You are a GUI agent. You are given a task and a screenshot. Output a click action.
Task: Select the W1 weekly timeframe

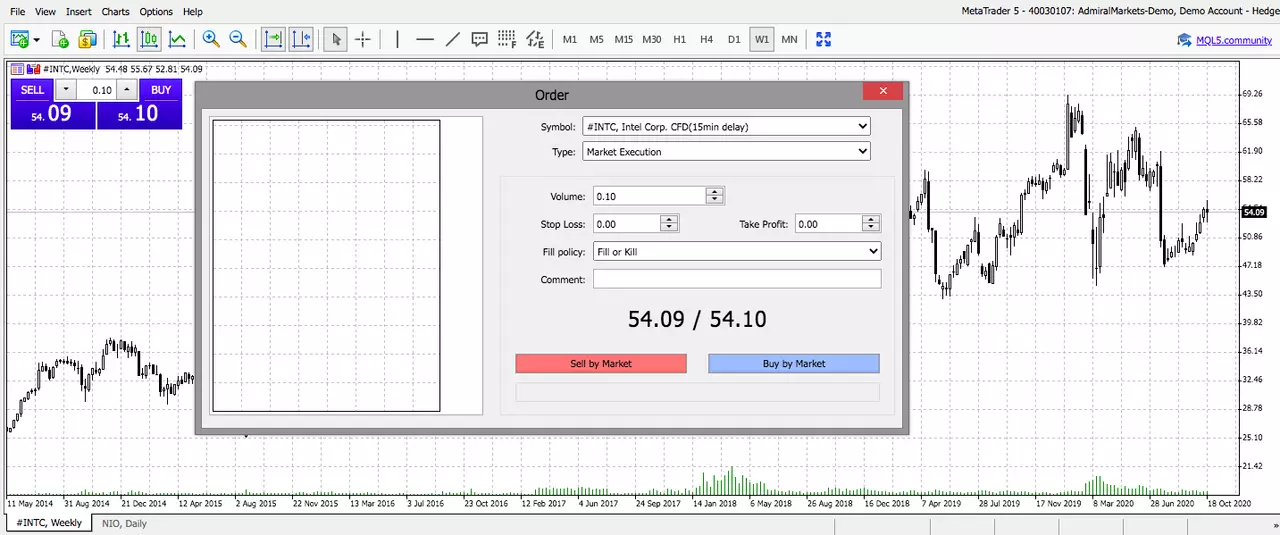coord(762,40)
